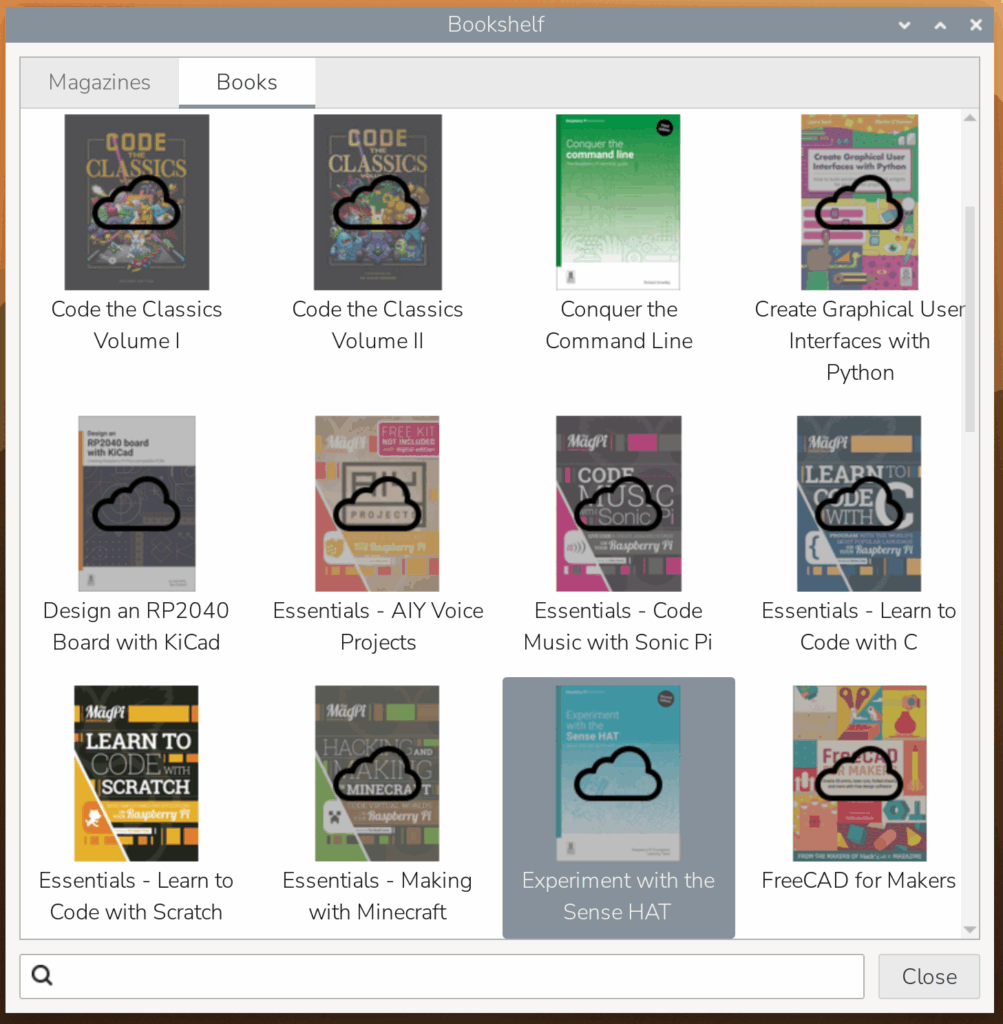The width and height of the screenshot is (1003, 1024).
Task: Click the window title bar minimize chevron
Action: tap(904, 25)
